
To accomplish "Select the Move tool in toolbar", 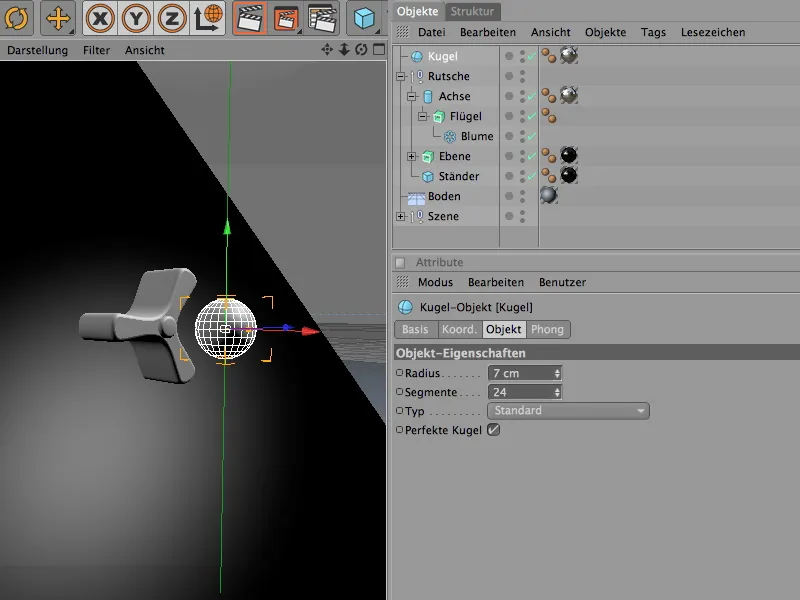I will (x=57, y=17).
